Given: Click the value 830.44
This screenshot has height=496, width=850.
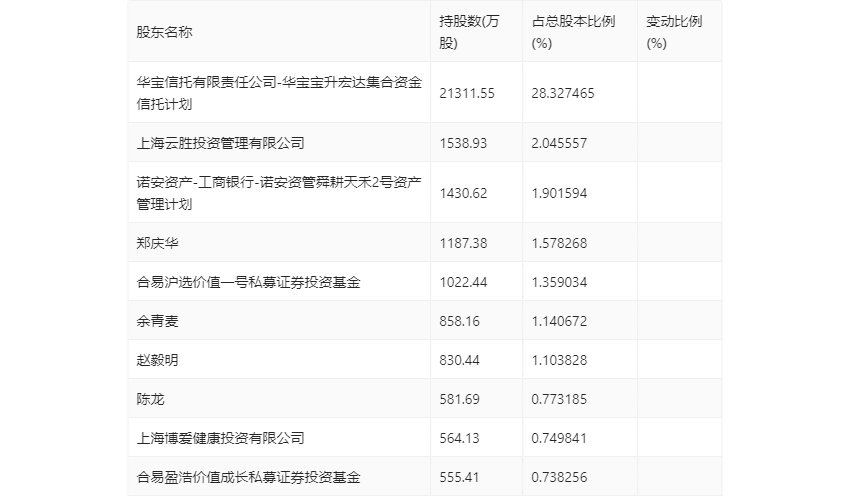Looking at the screenshot, I should point(459,360).
